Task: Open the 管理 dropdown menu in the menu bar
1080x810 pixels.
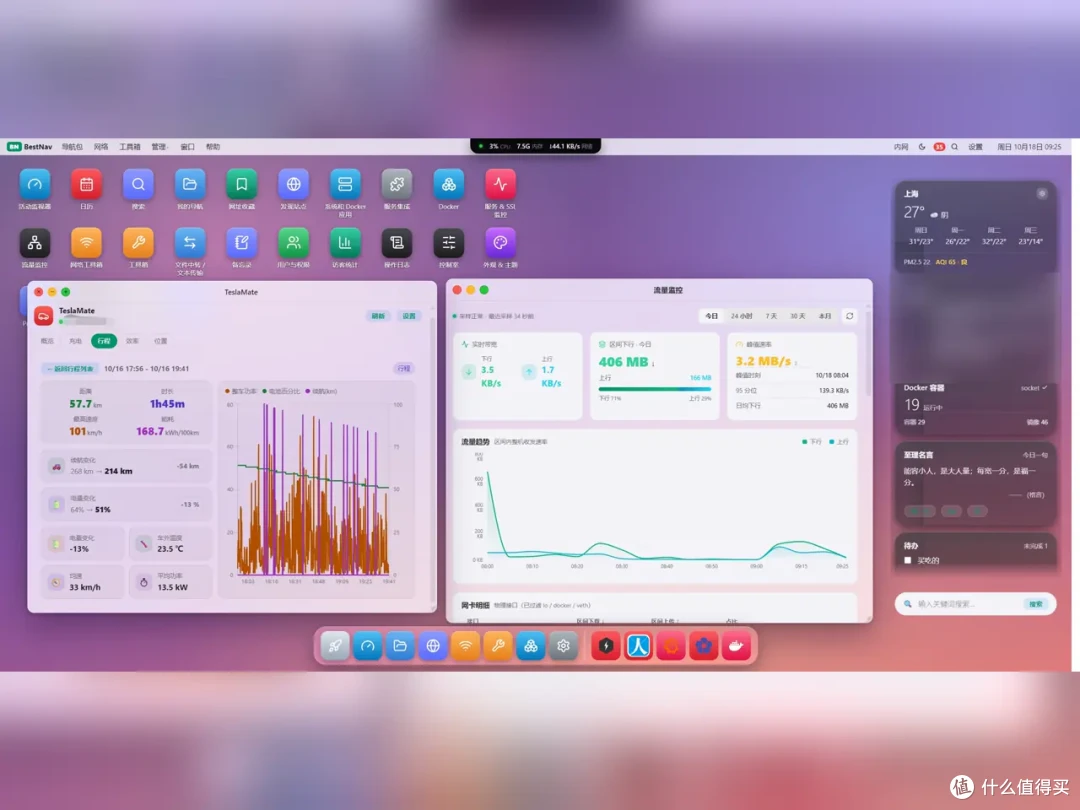Action: tap(160, 147)
